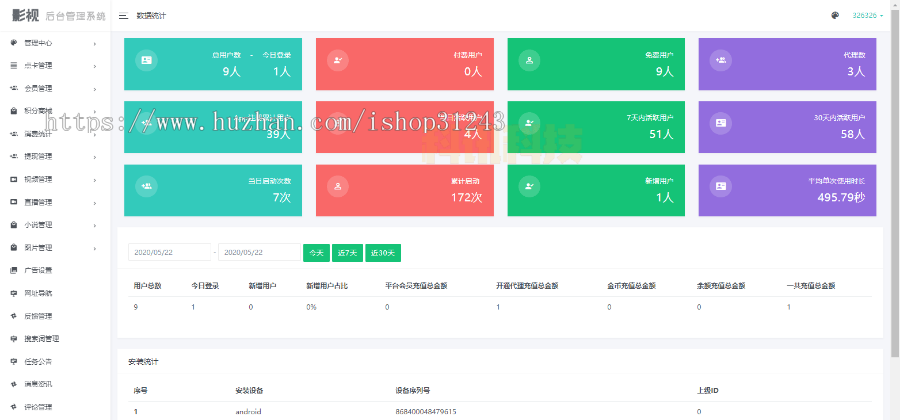Click the 代理数 card icon
Viewport: 900px width, 420px height.
tap(720, 60)
